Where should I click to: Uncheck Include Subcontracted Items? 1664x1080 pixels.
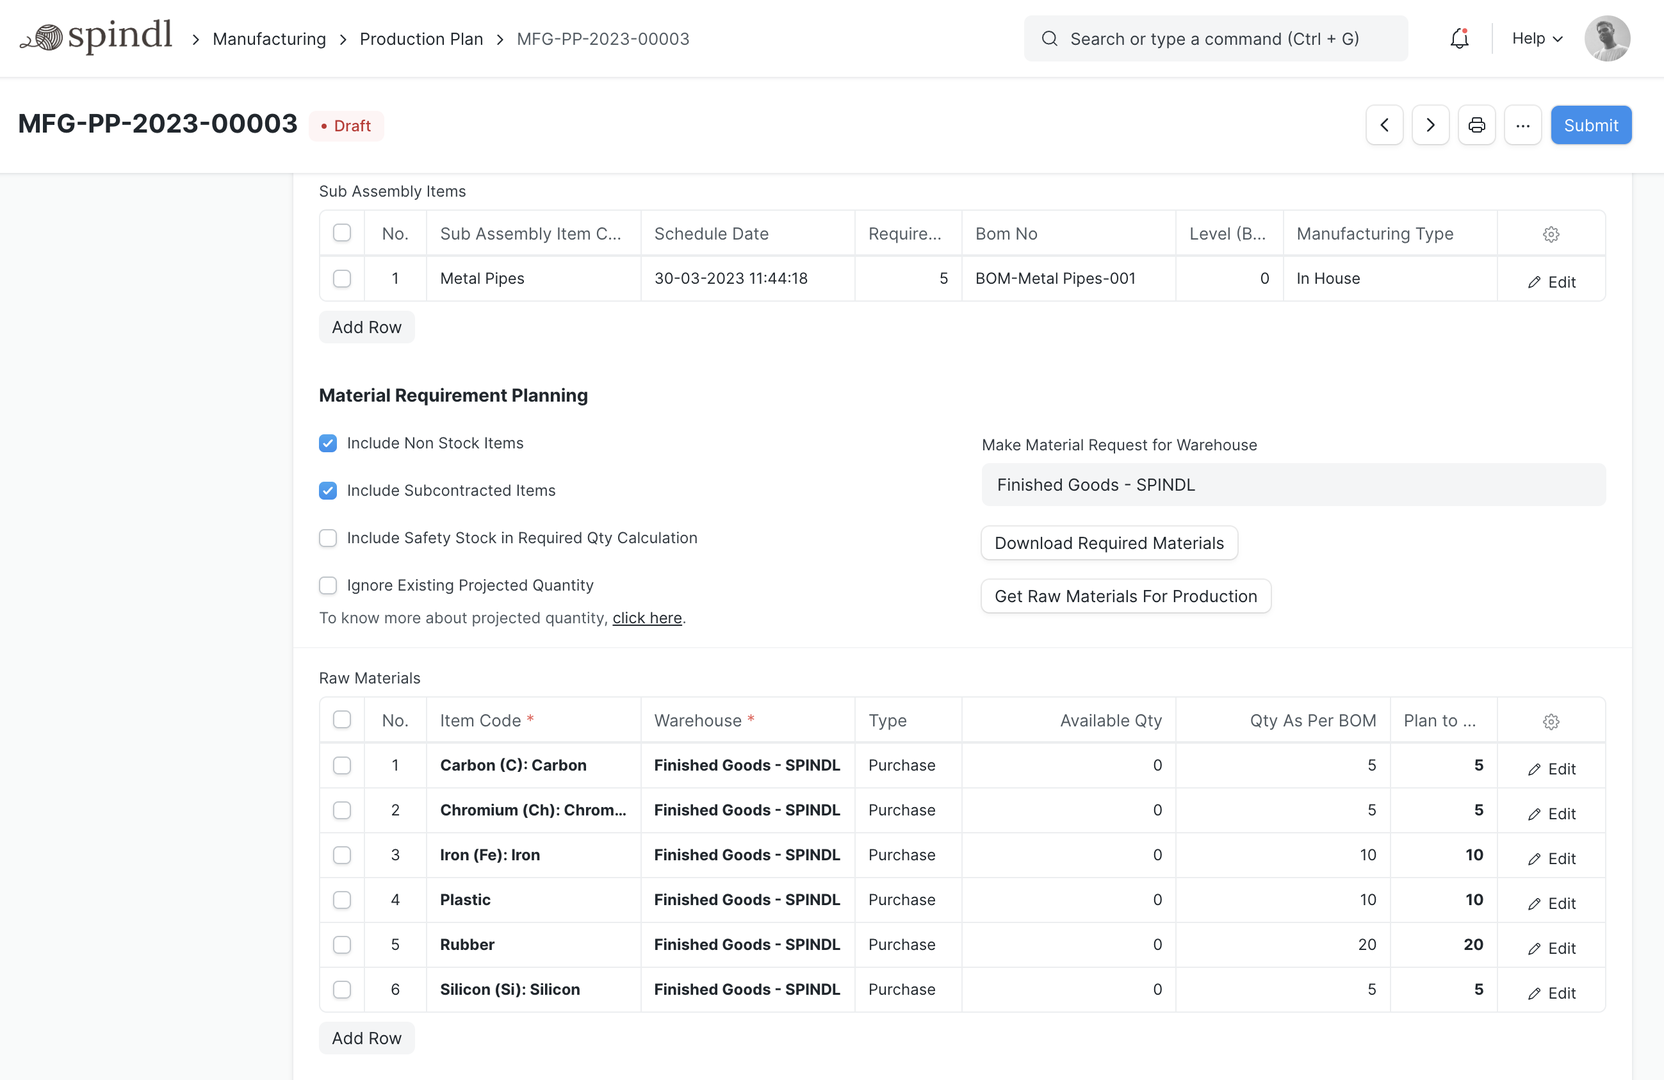tap(328, 490)
